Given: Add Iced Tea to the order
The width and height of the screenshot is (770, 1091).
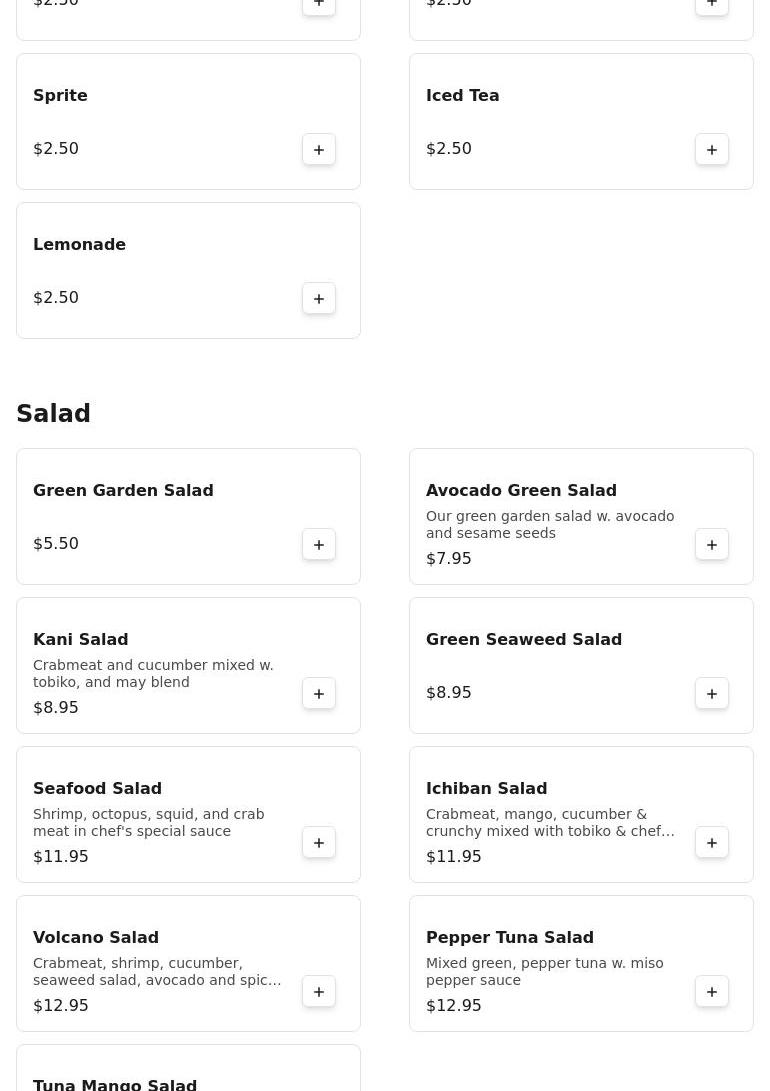Looking at the screenshot, I should pyautogui.click(x=712, y=149).
